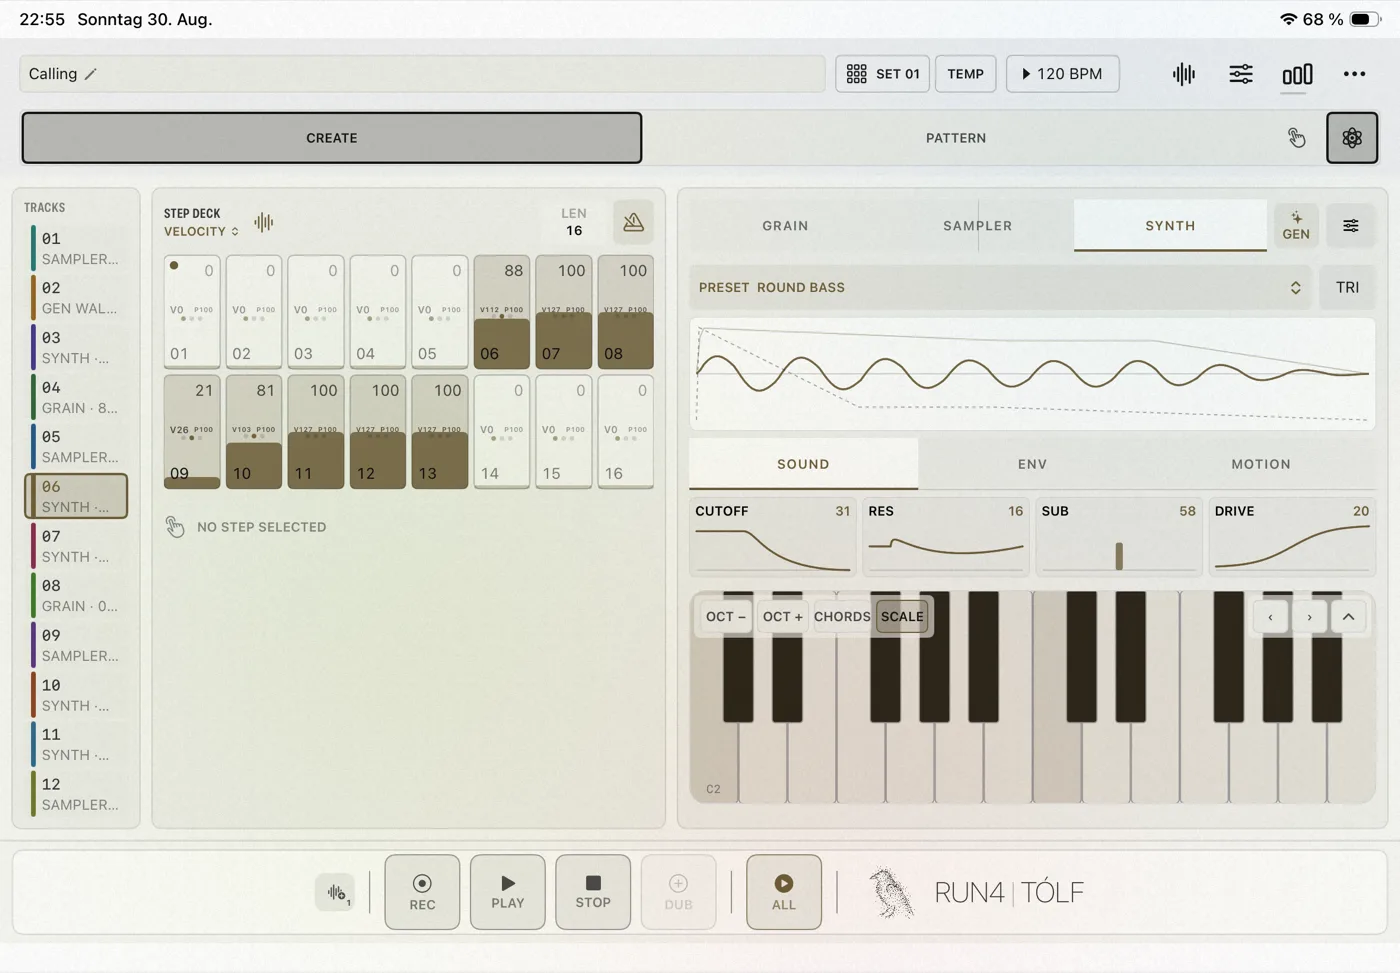The width and height of the screenshot is (1400, 973).
Task: Open the level meters icon in top bar
Action: click(1297, 74)
